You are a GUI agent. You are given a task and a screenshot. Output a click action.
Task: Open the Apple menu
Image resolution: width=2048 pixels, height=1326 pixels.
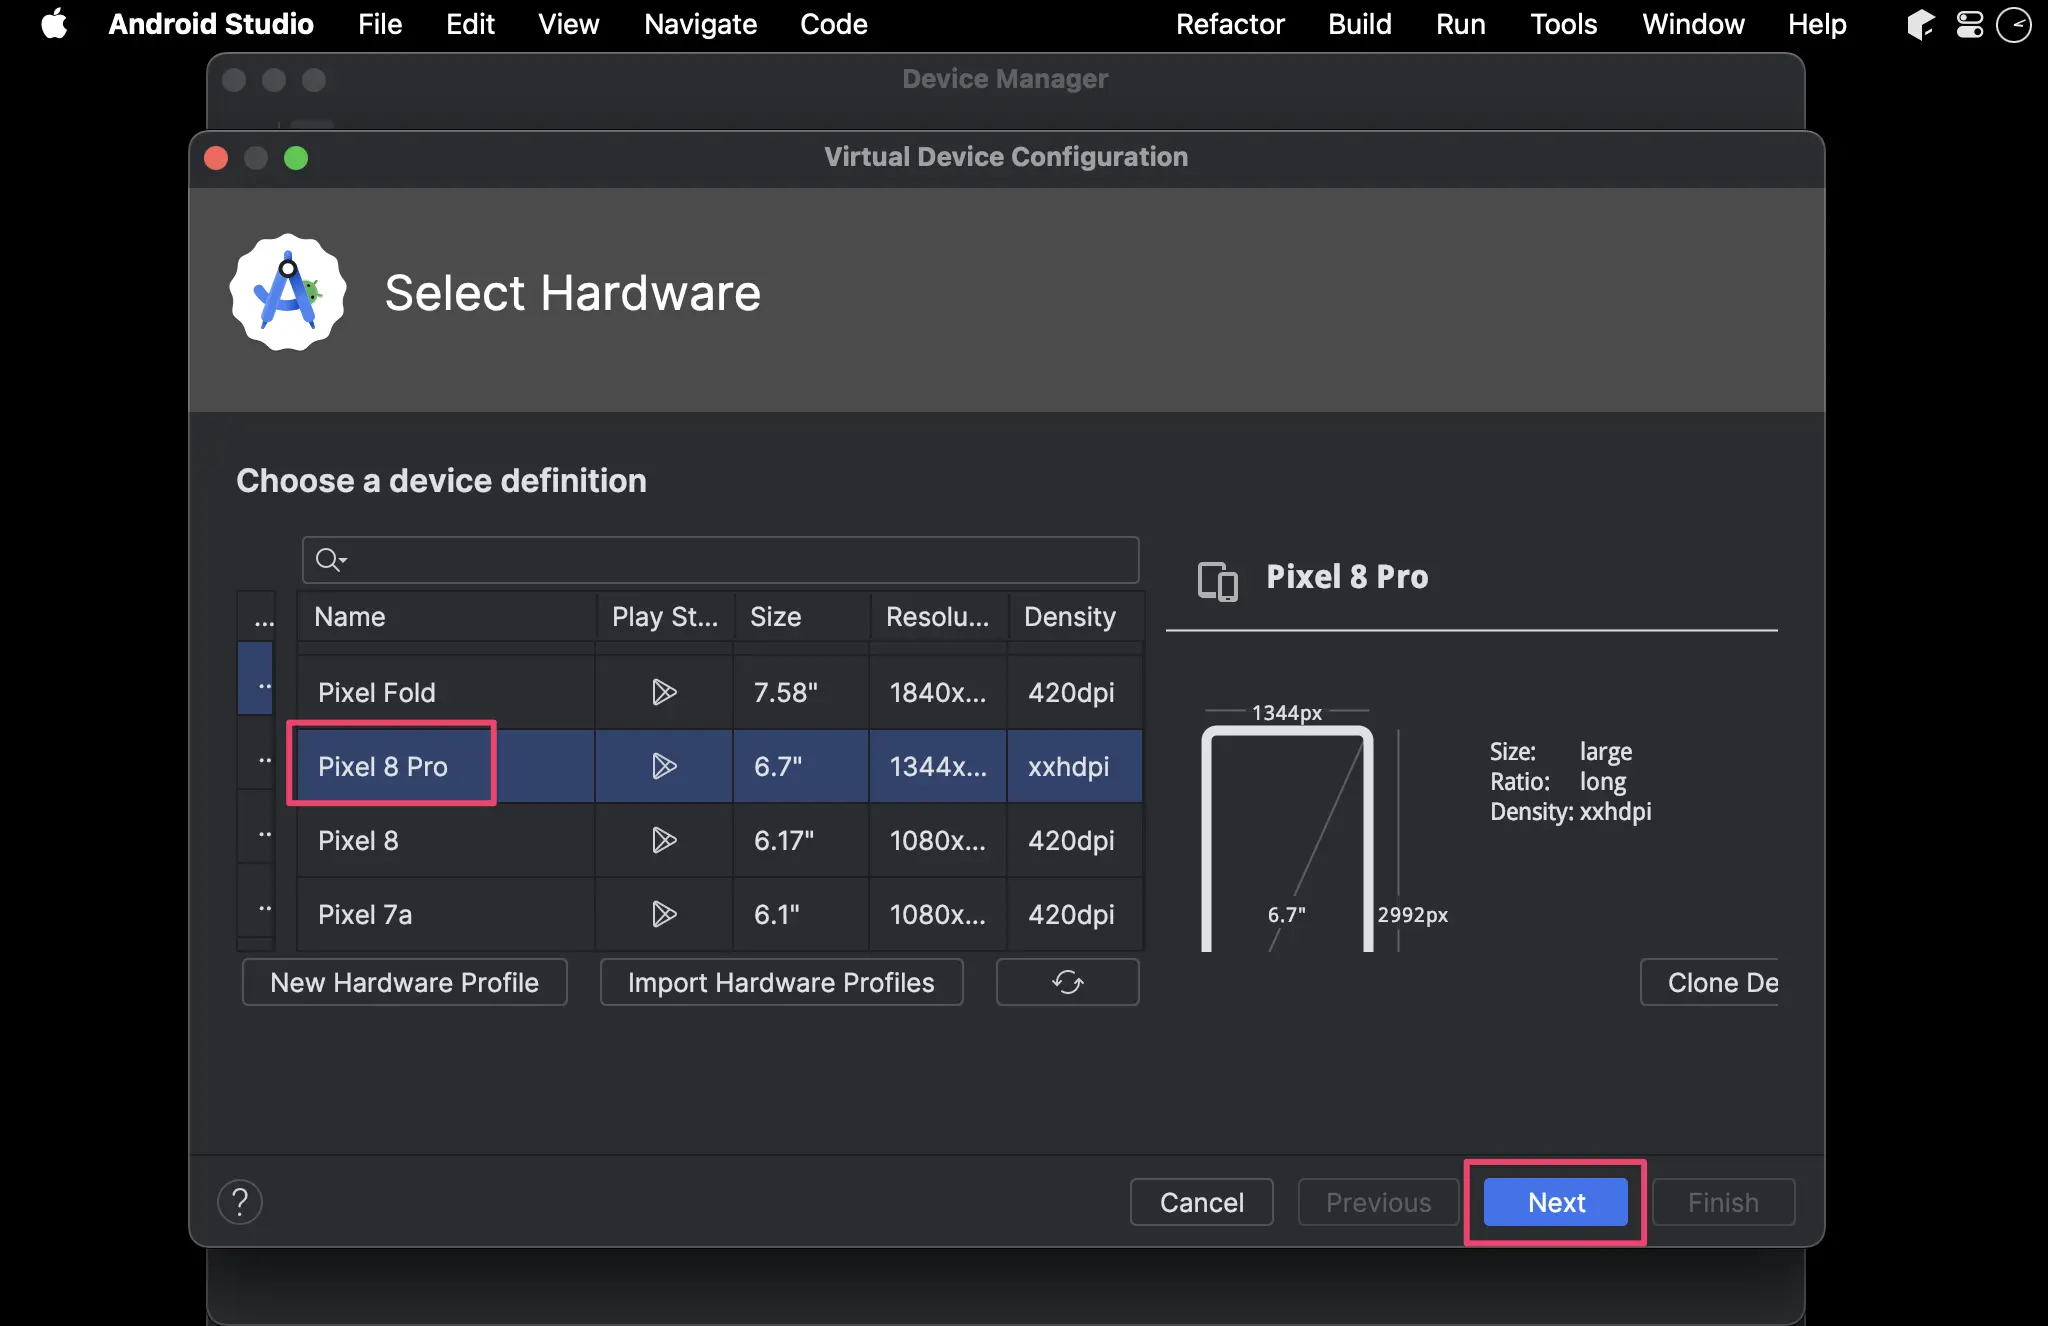(54, 24)
